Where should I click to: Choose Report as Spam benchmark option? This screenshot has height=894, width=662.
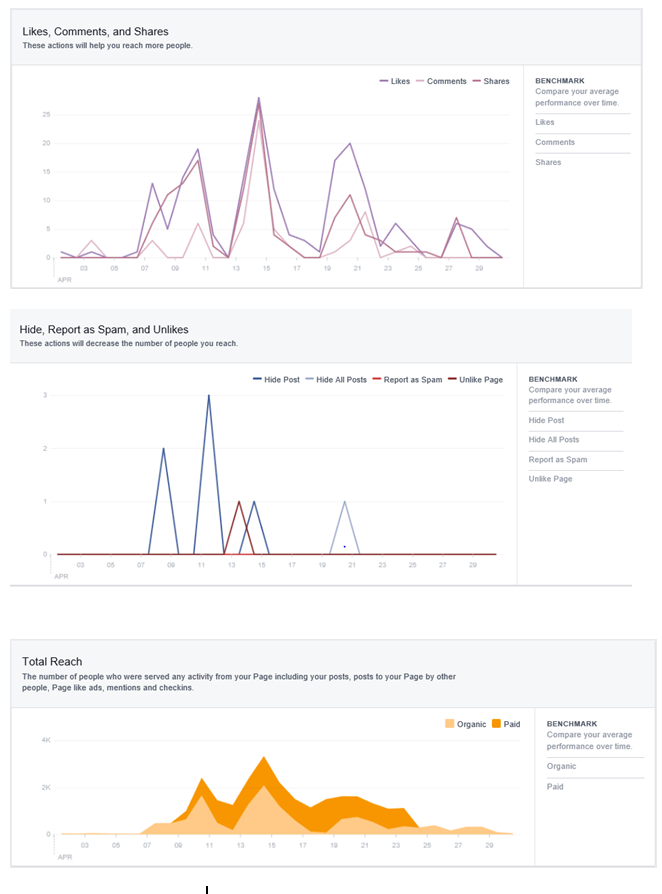(x=558, y=460)
